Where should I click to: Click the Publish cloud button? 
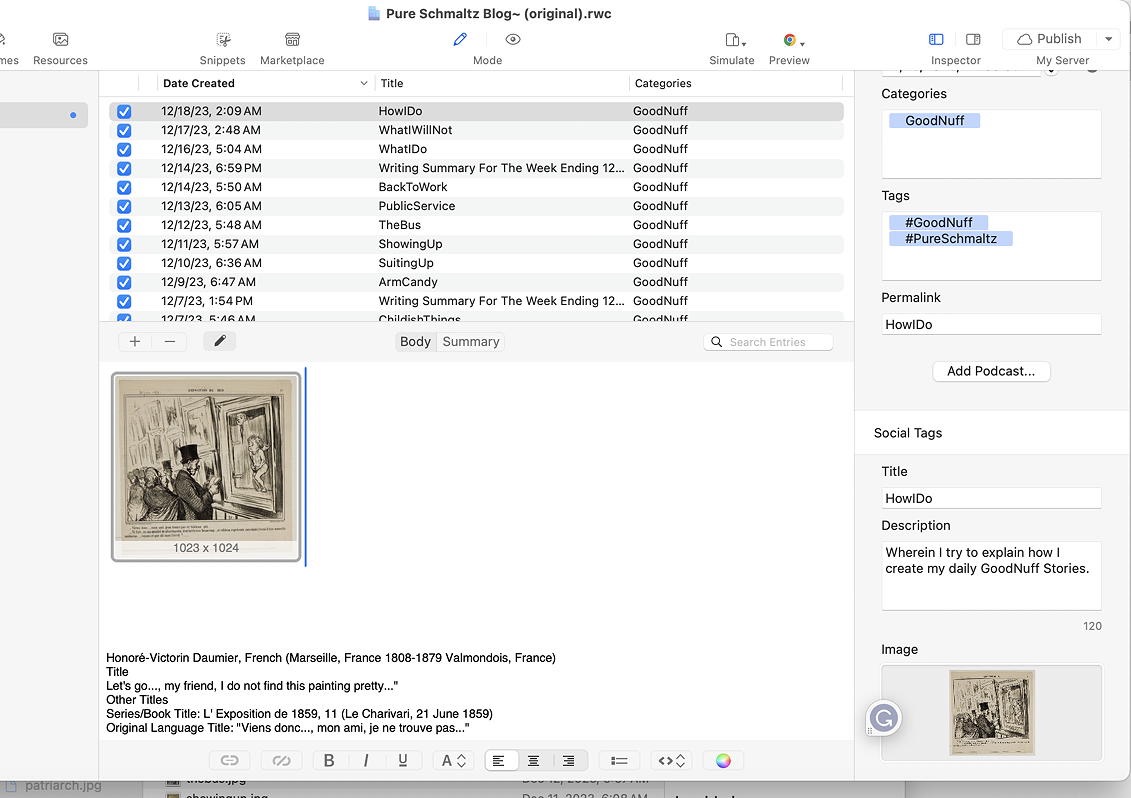(1049, 39)
